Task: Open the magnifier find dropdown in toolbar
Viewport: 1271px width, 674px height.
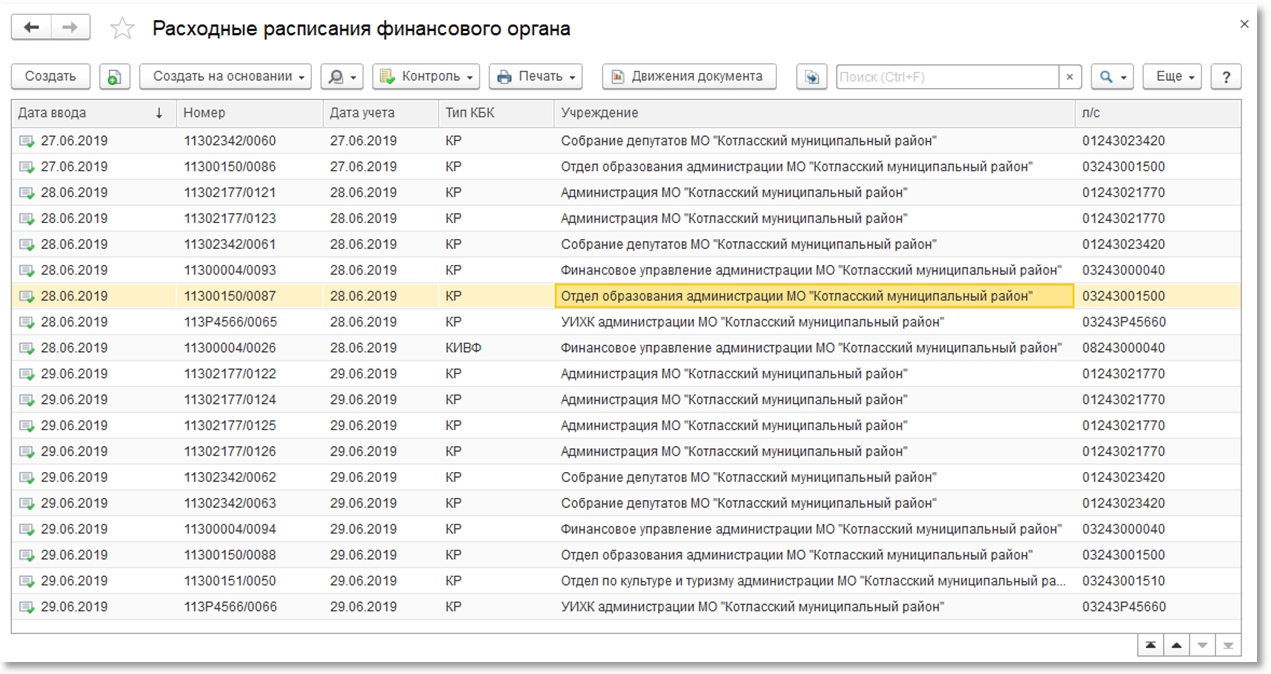Action: [x=342, y=77]
